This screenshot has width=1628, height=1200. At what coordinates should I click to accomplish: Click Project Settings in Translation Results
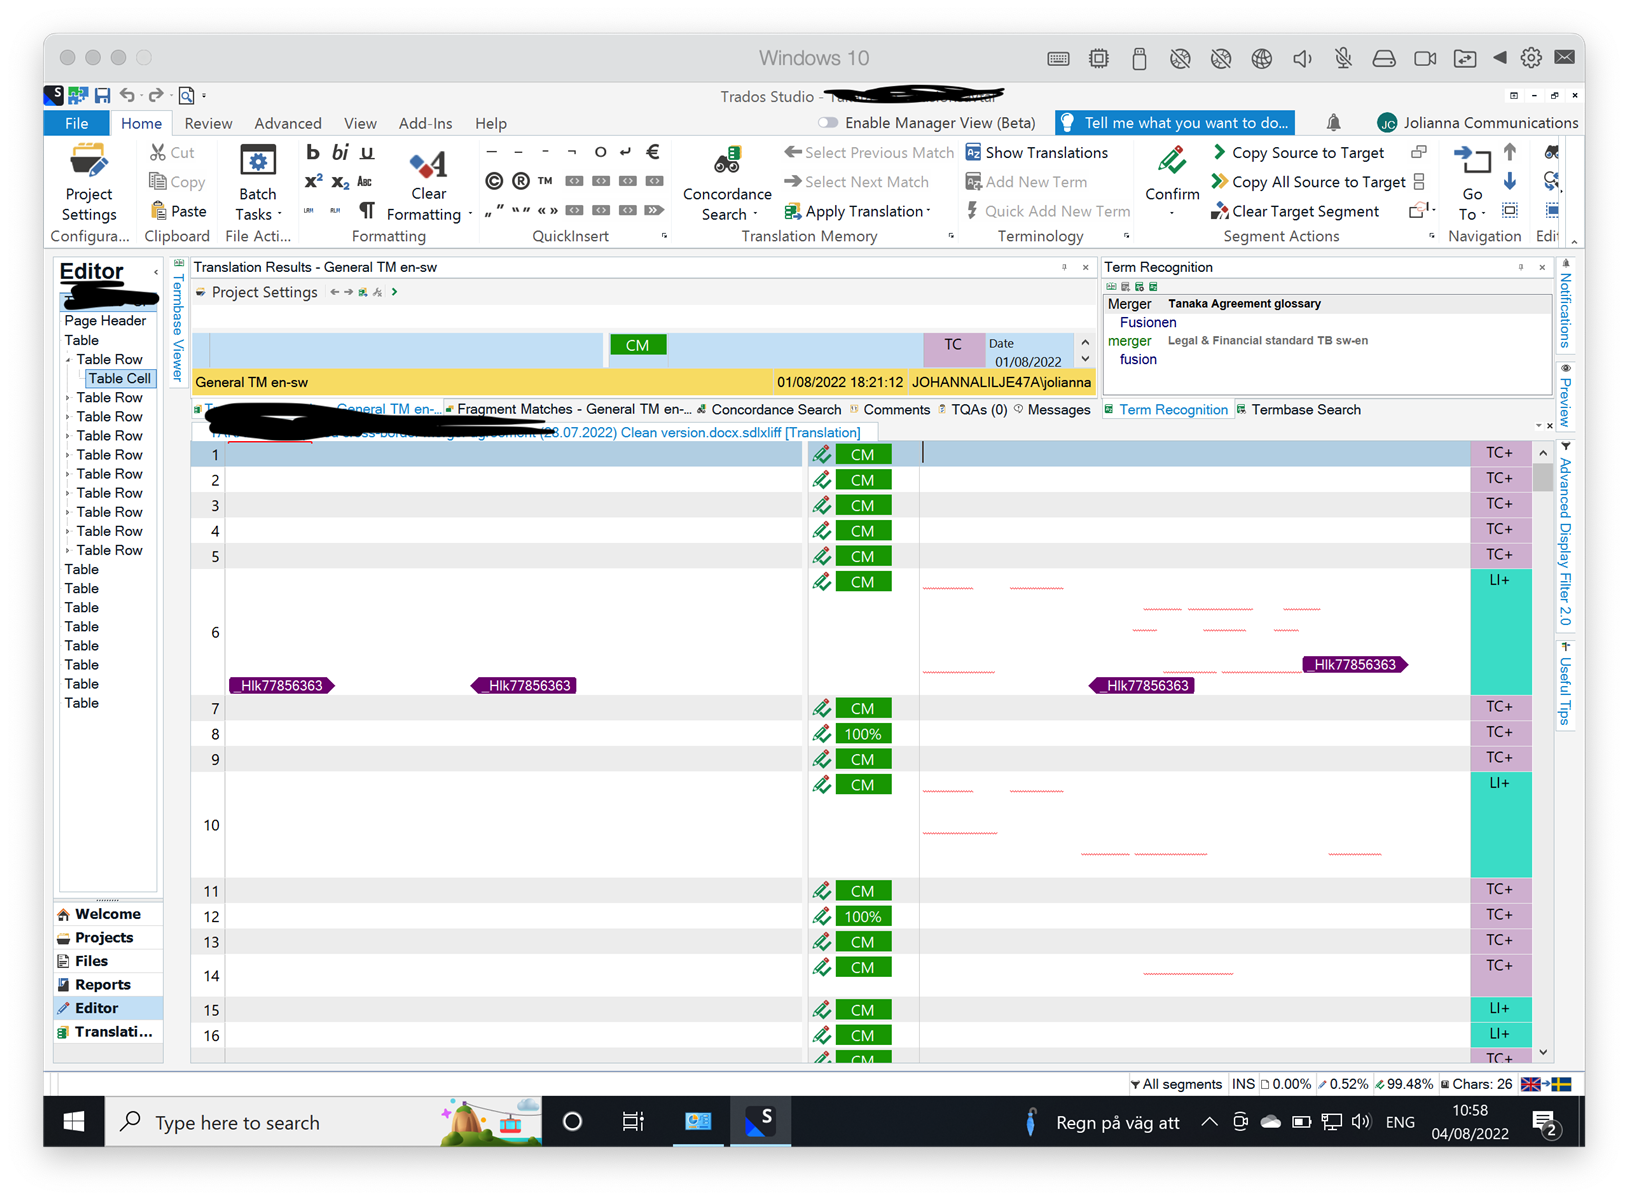pos(257,292)
